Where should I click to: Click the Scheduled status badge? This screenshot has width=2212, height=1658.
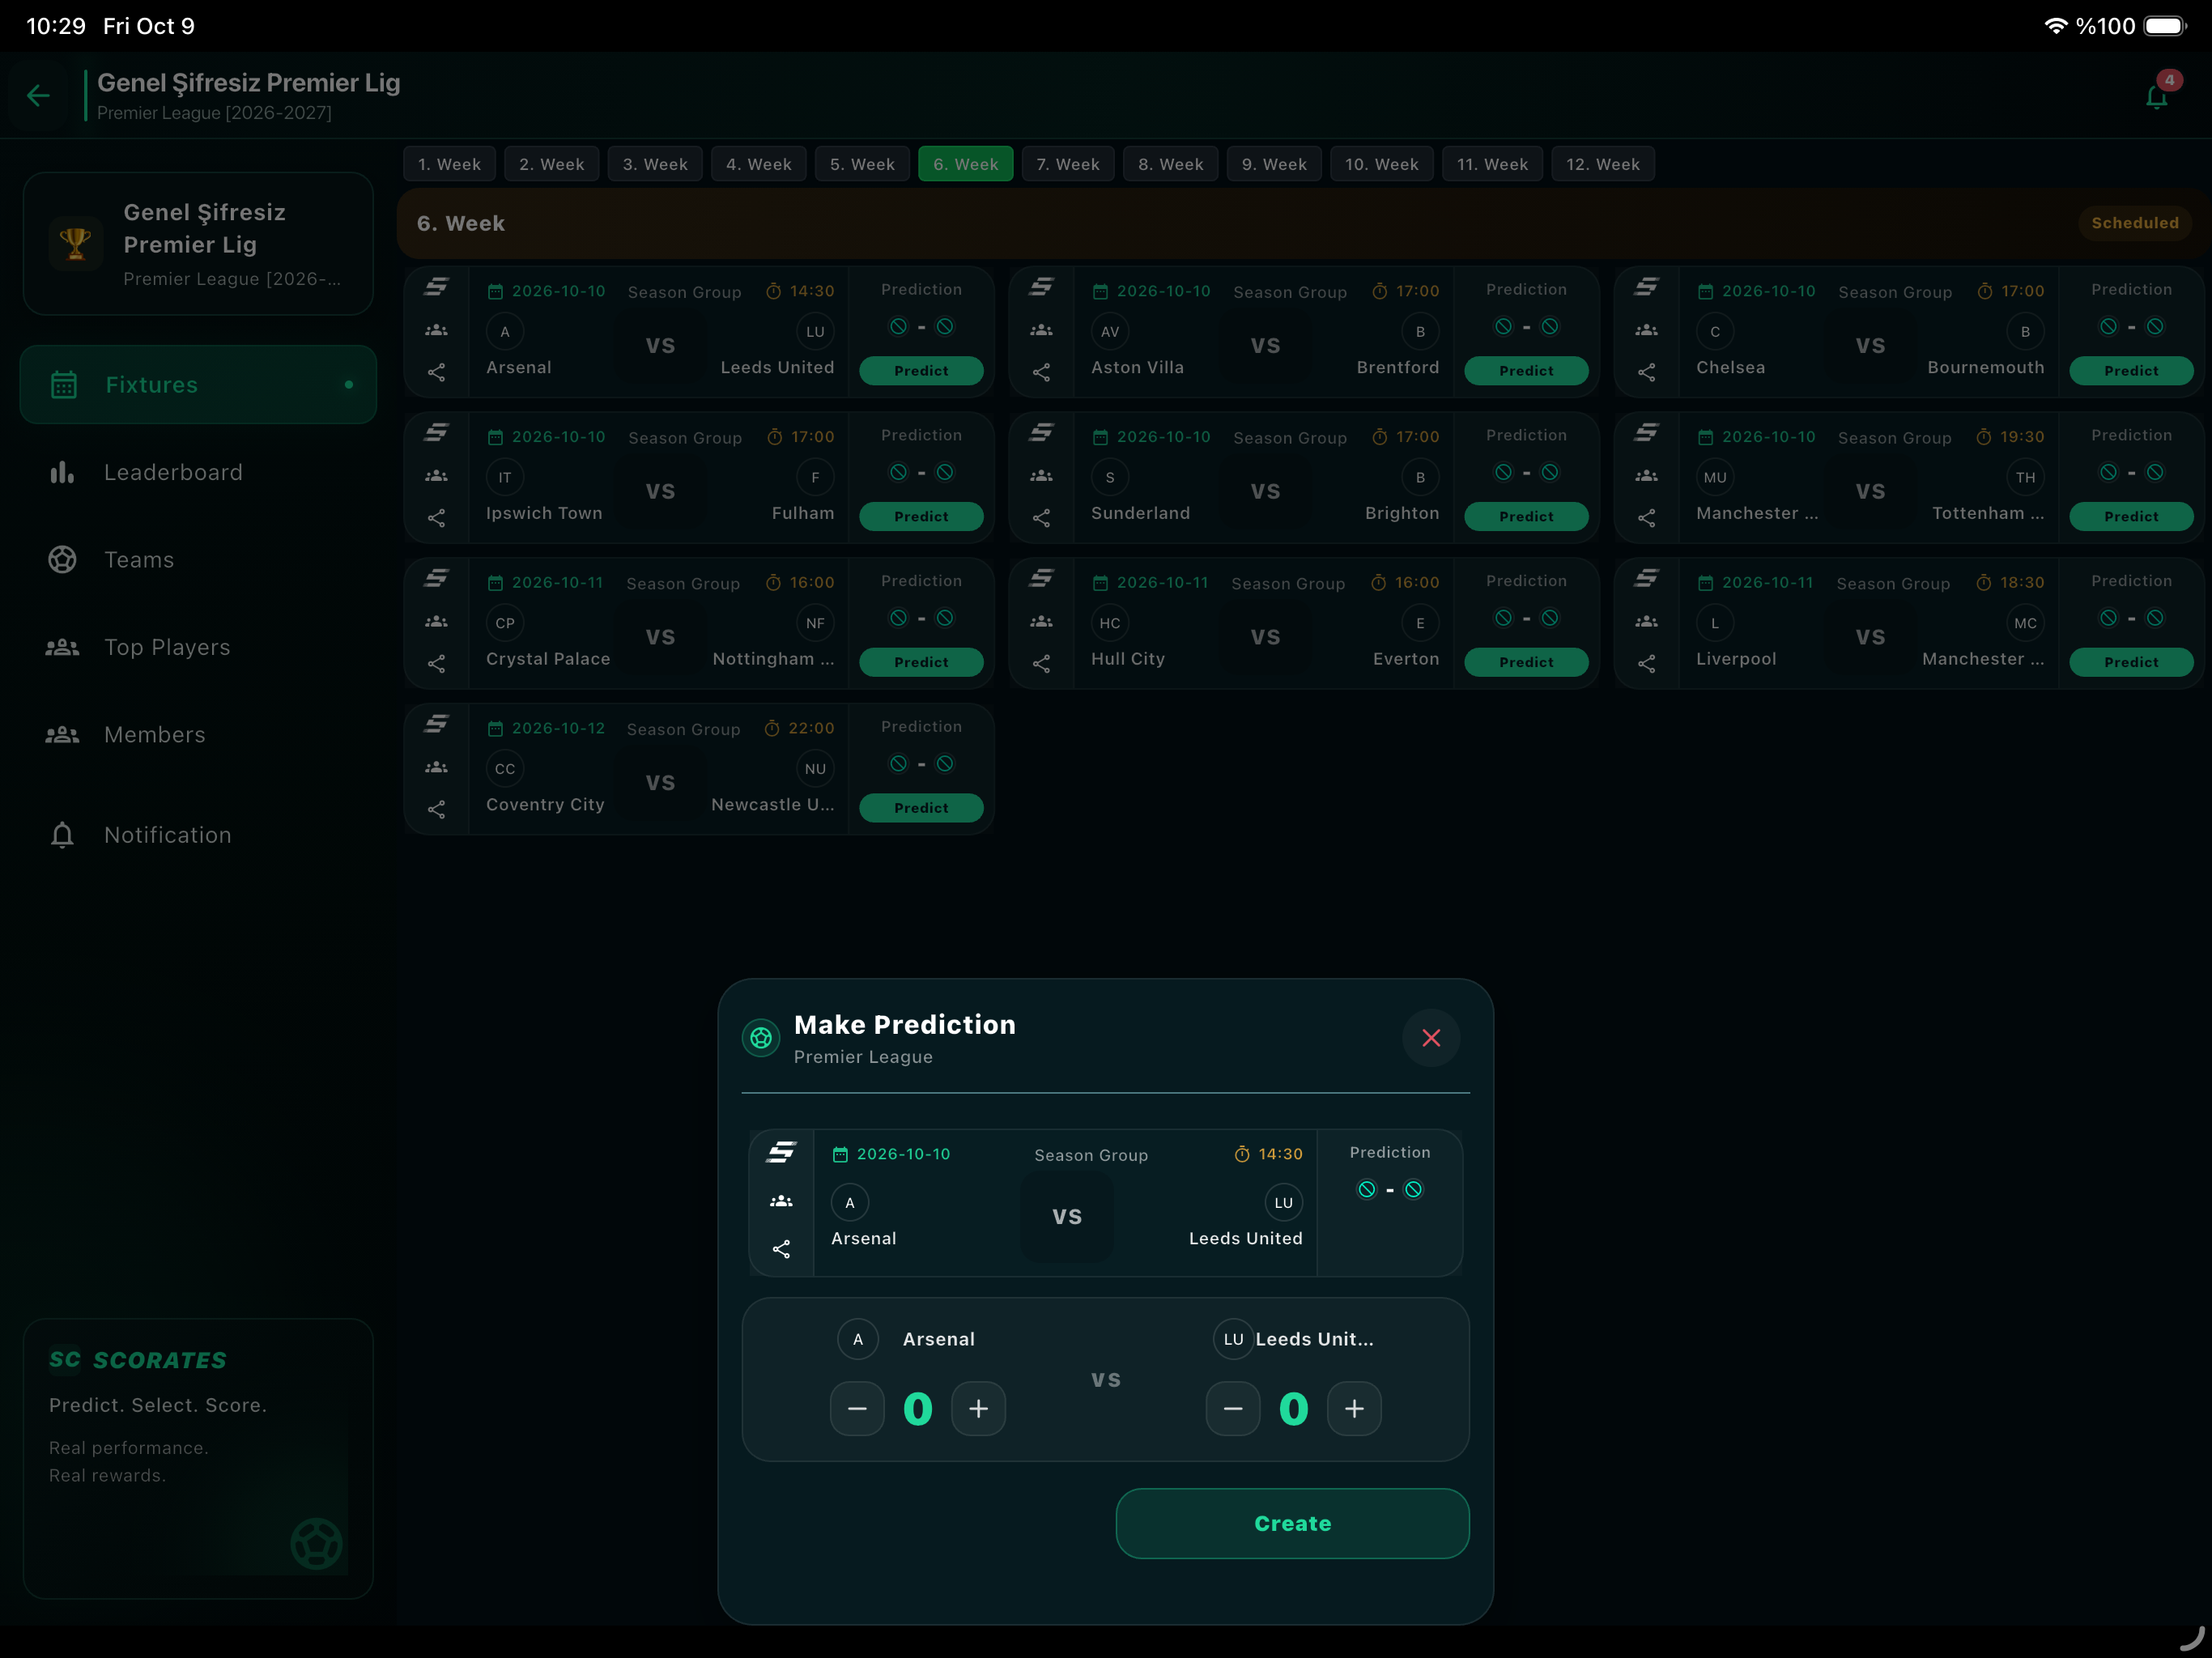(2134, 223)
